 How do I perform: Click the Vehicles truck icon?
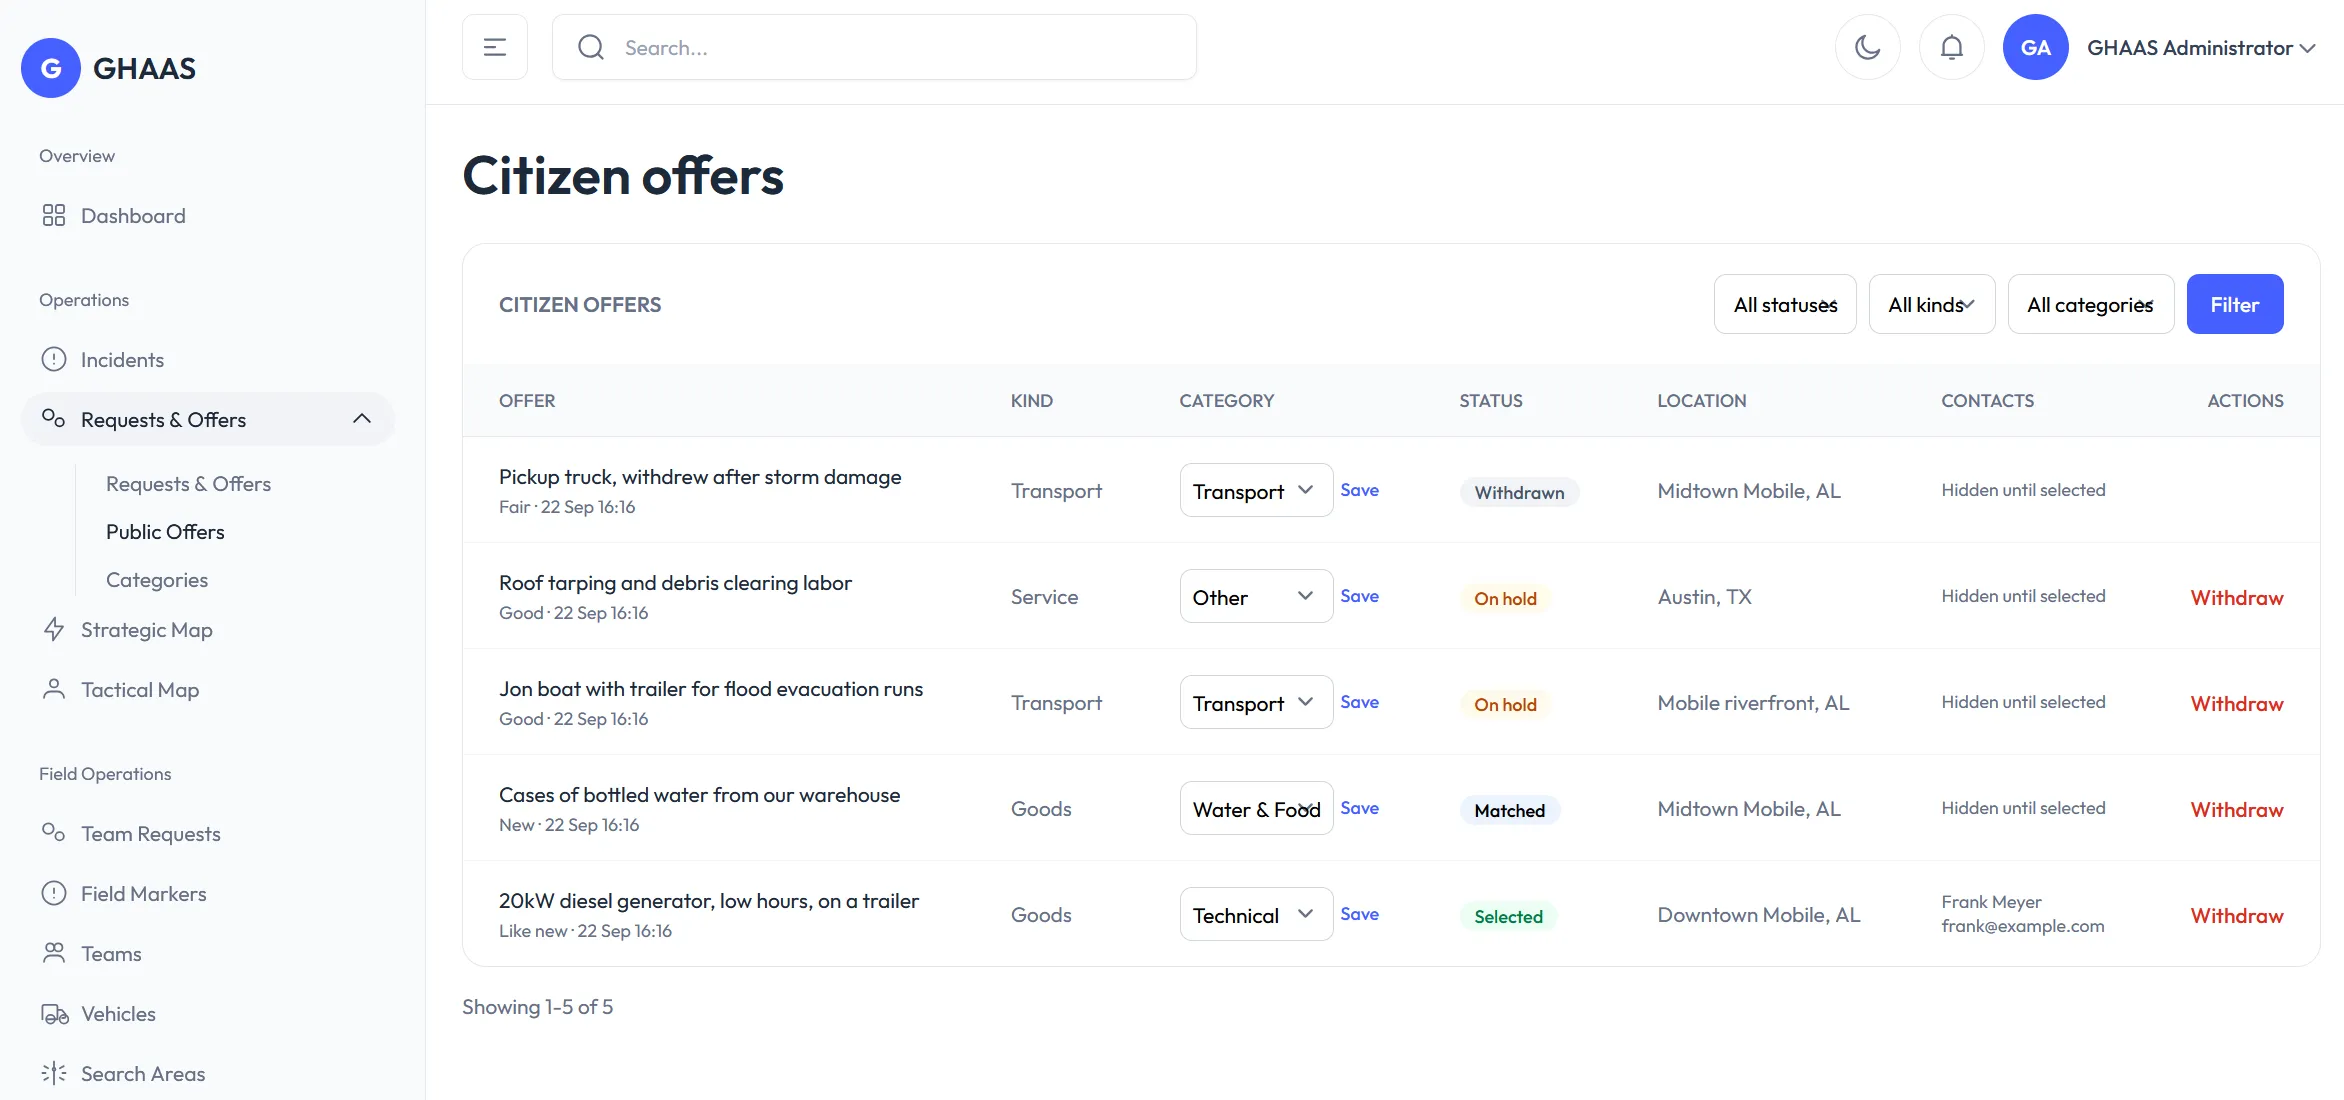coord(54,1014)
